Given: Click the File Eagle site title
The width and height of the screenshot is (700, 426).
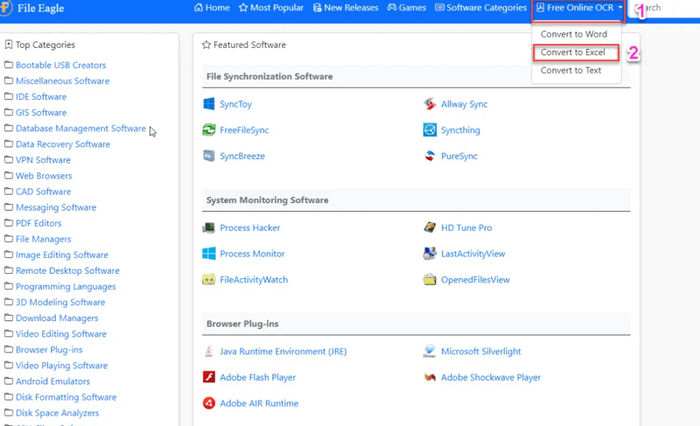Looking at the screenshot, I should click(41, 8).
